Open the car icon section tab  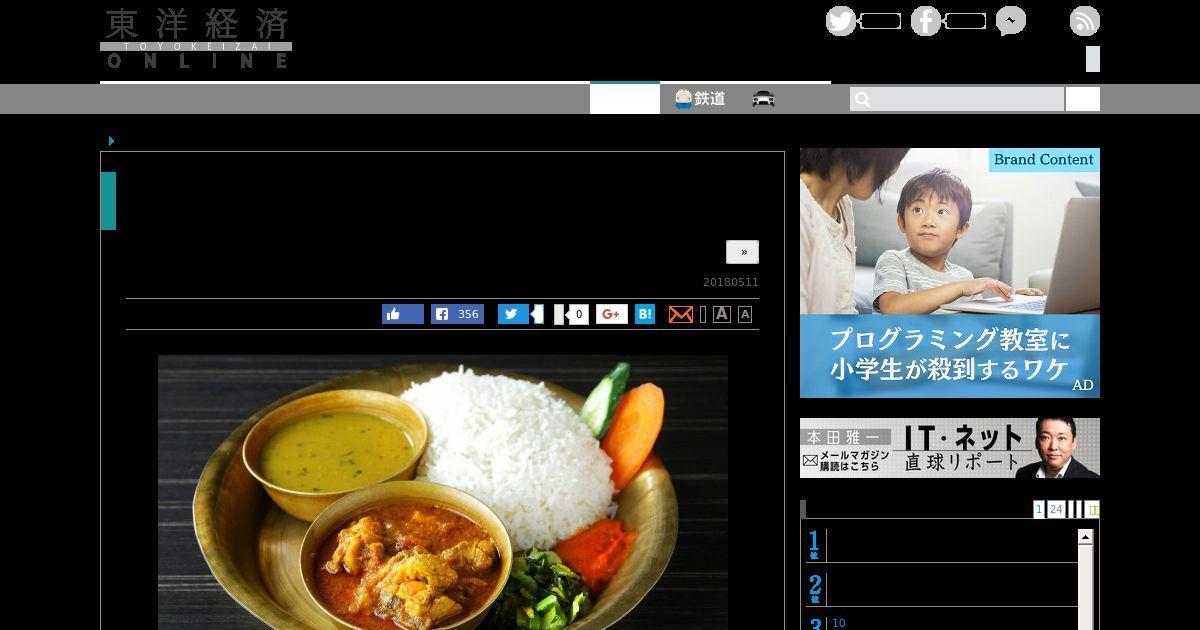click(764, 99)
